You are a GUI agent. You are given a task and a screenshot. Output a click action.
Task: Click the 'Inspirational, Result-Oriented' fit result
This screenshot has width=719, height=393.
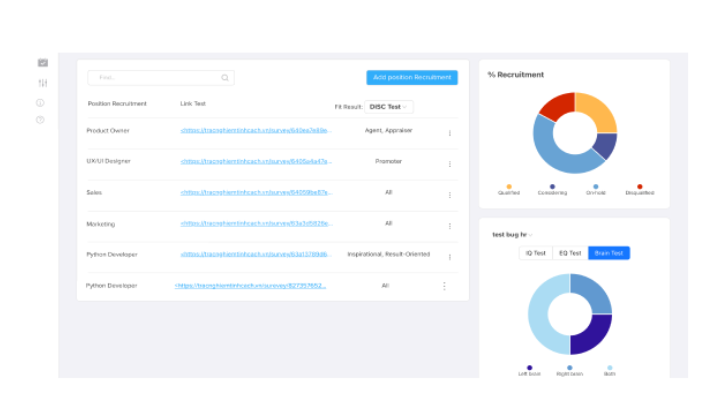point(388,254)
